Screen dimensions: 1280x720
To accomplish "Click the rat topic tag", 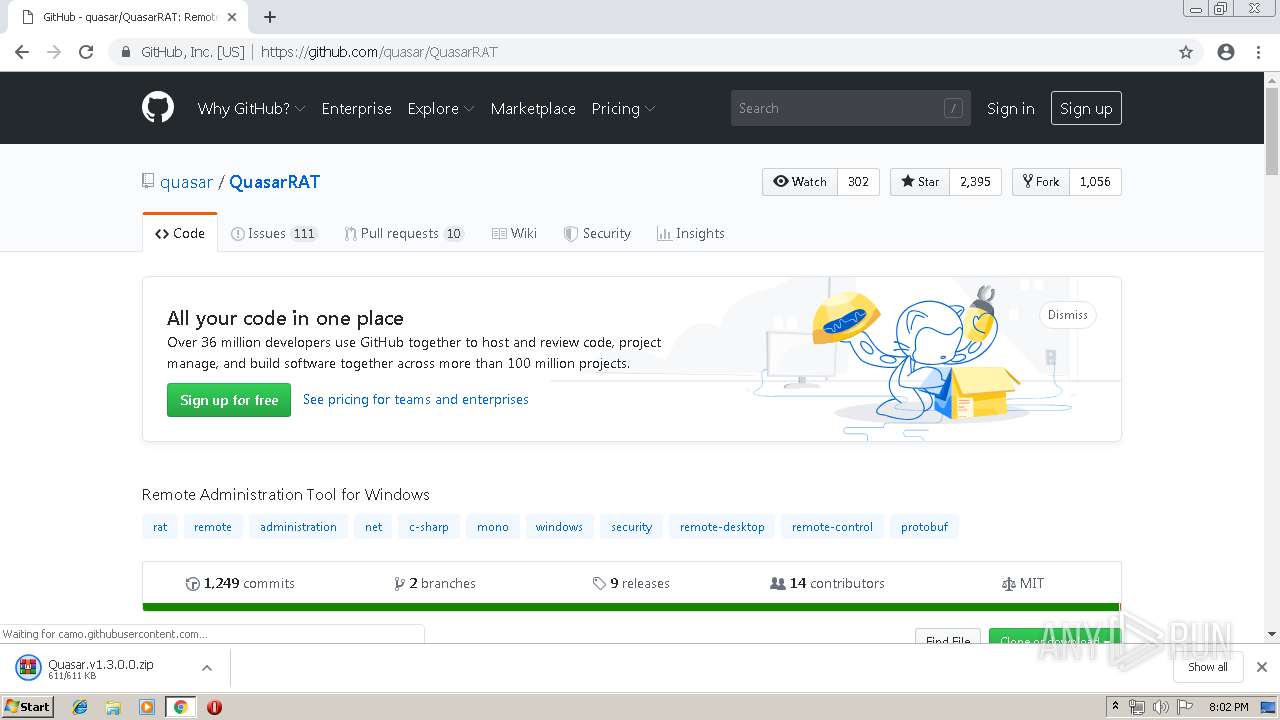I will coord(160,527).
